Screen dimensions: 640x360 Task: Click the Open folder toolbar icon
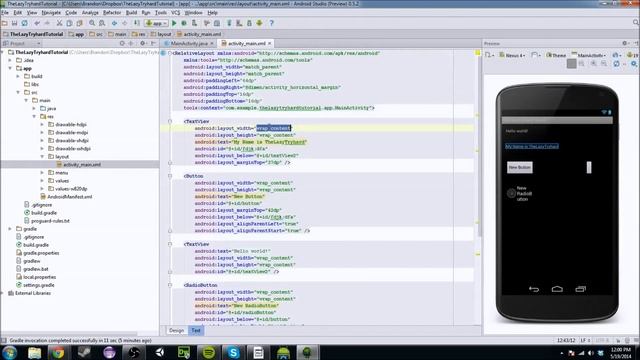click(4, 23)
